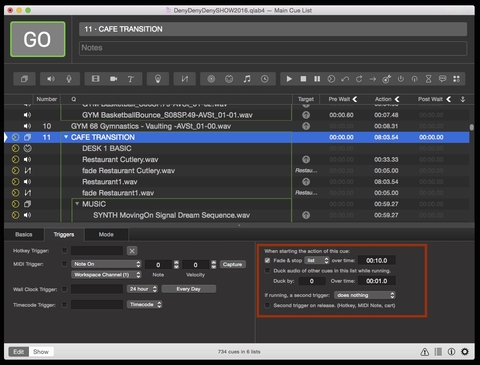
Task: Hit the big GO button
Action: point(38,39)
